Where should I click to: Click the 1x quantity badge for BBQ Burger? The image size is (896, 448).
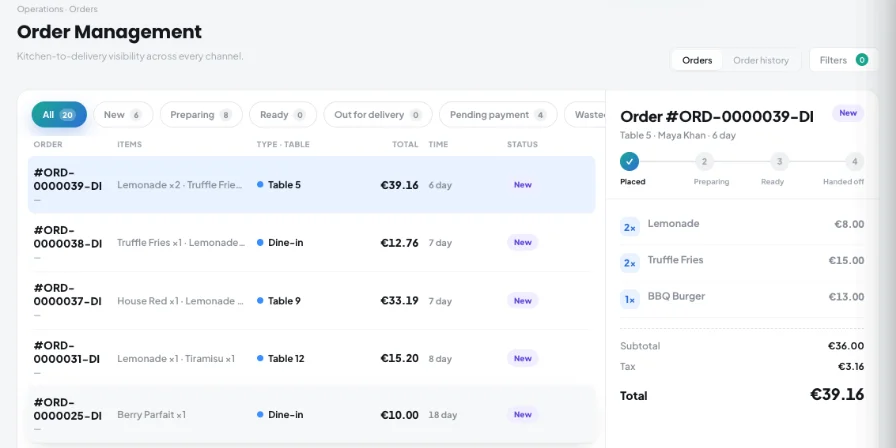click(630, 299)
